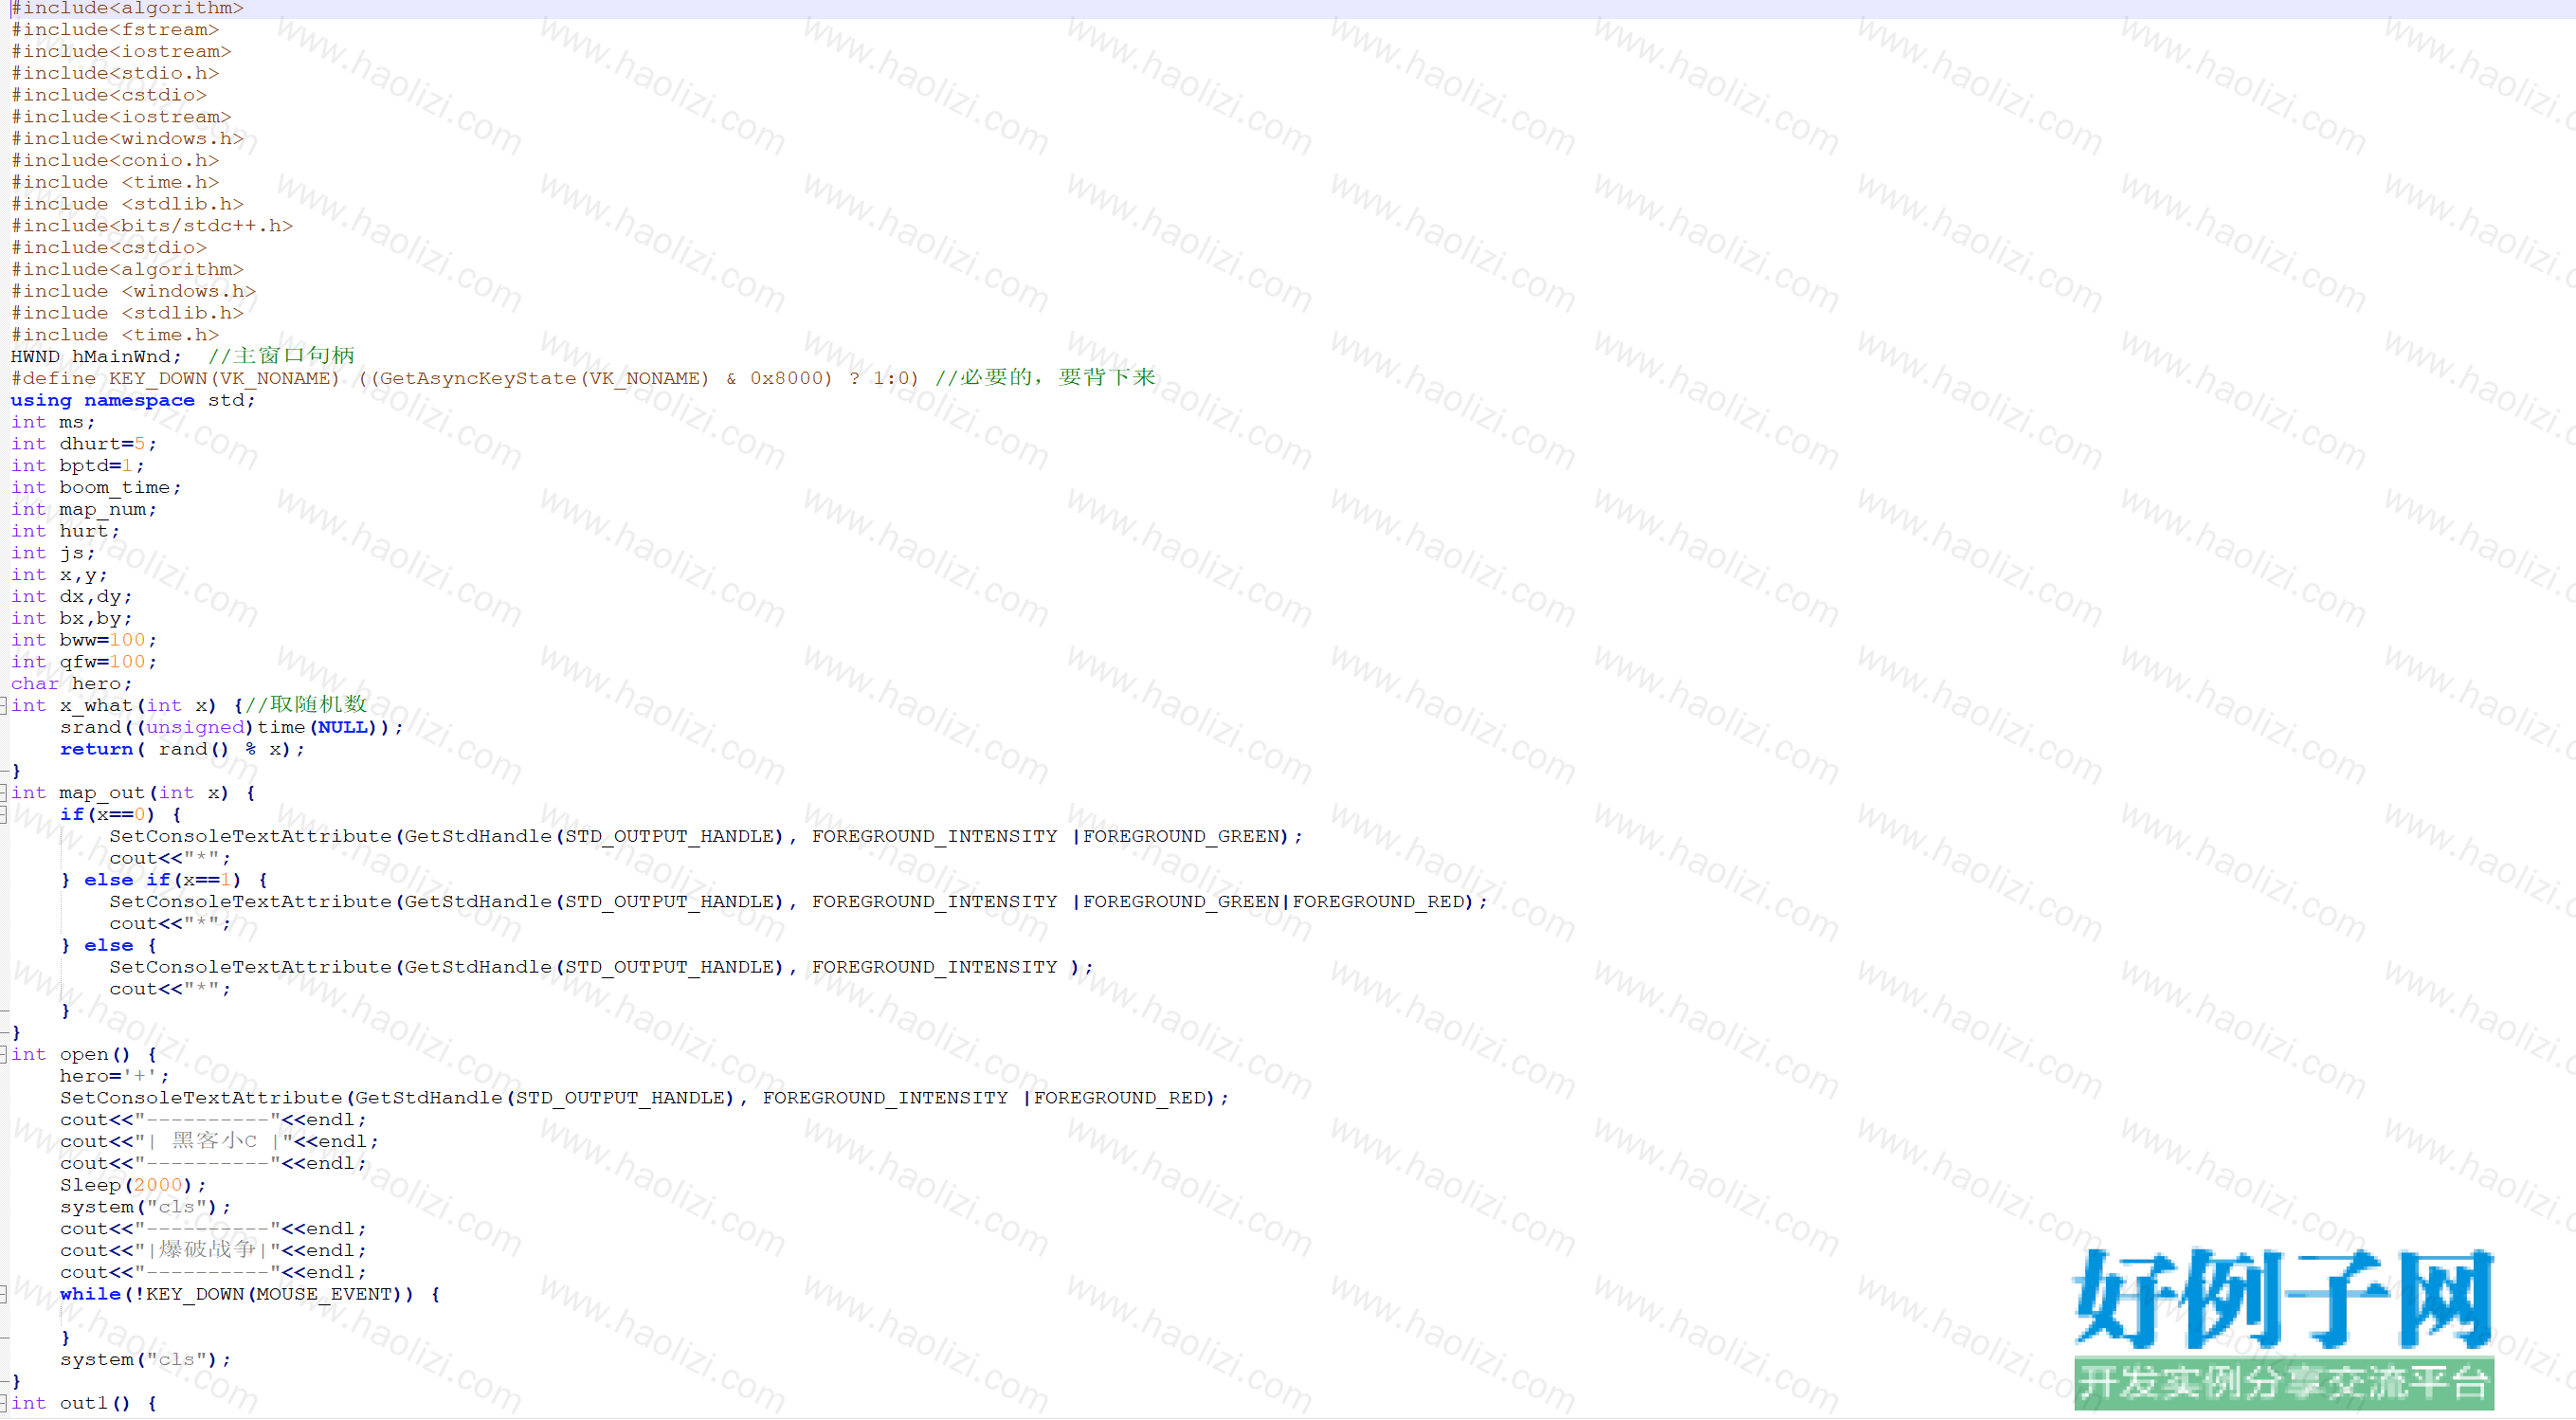The image size is (2576, 1420).
Task: Click the 'int bww=100;' line
Action: click(84, 641)
